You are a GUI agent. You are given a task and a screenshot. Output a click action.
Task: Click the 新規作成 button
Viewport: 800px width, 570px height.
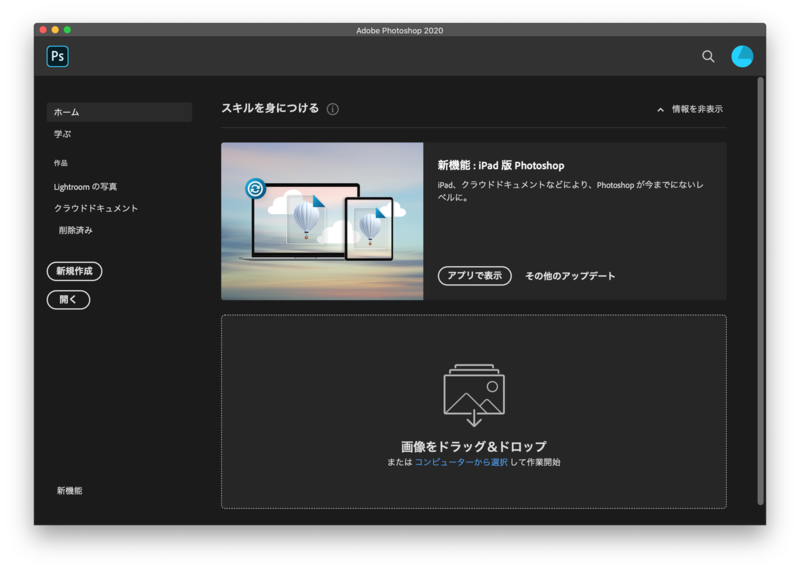coord(74,271)
